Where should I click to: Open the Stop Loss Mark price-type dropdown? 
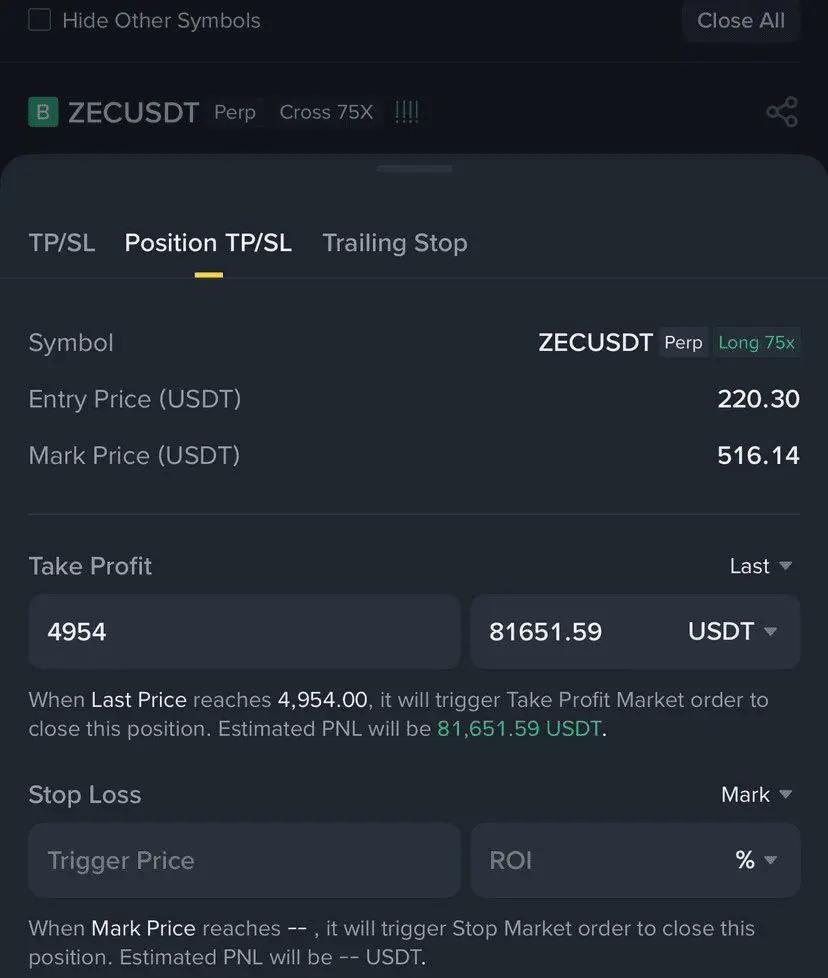[x=756, y=795]
